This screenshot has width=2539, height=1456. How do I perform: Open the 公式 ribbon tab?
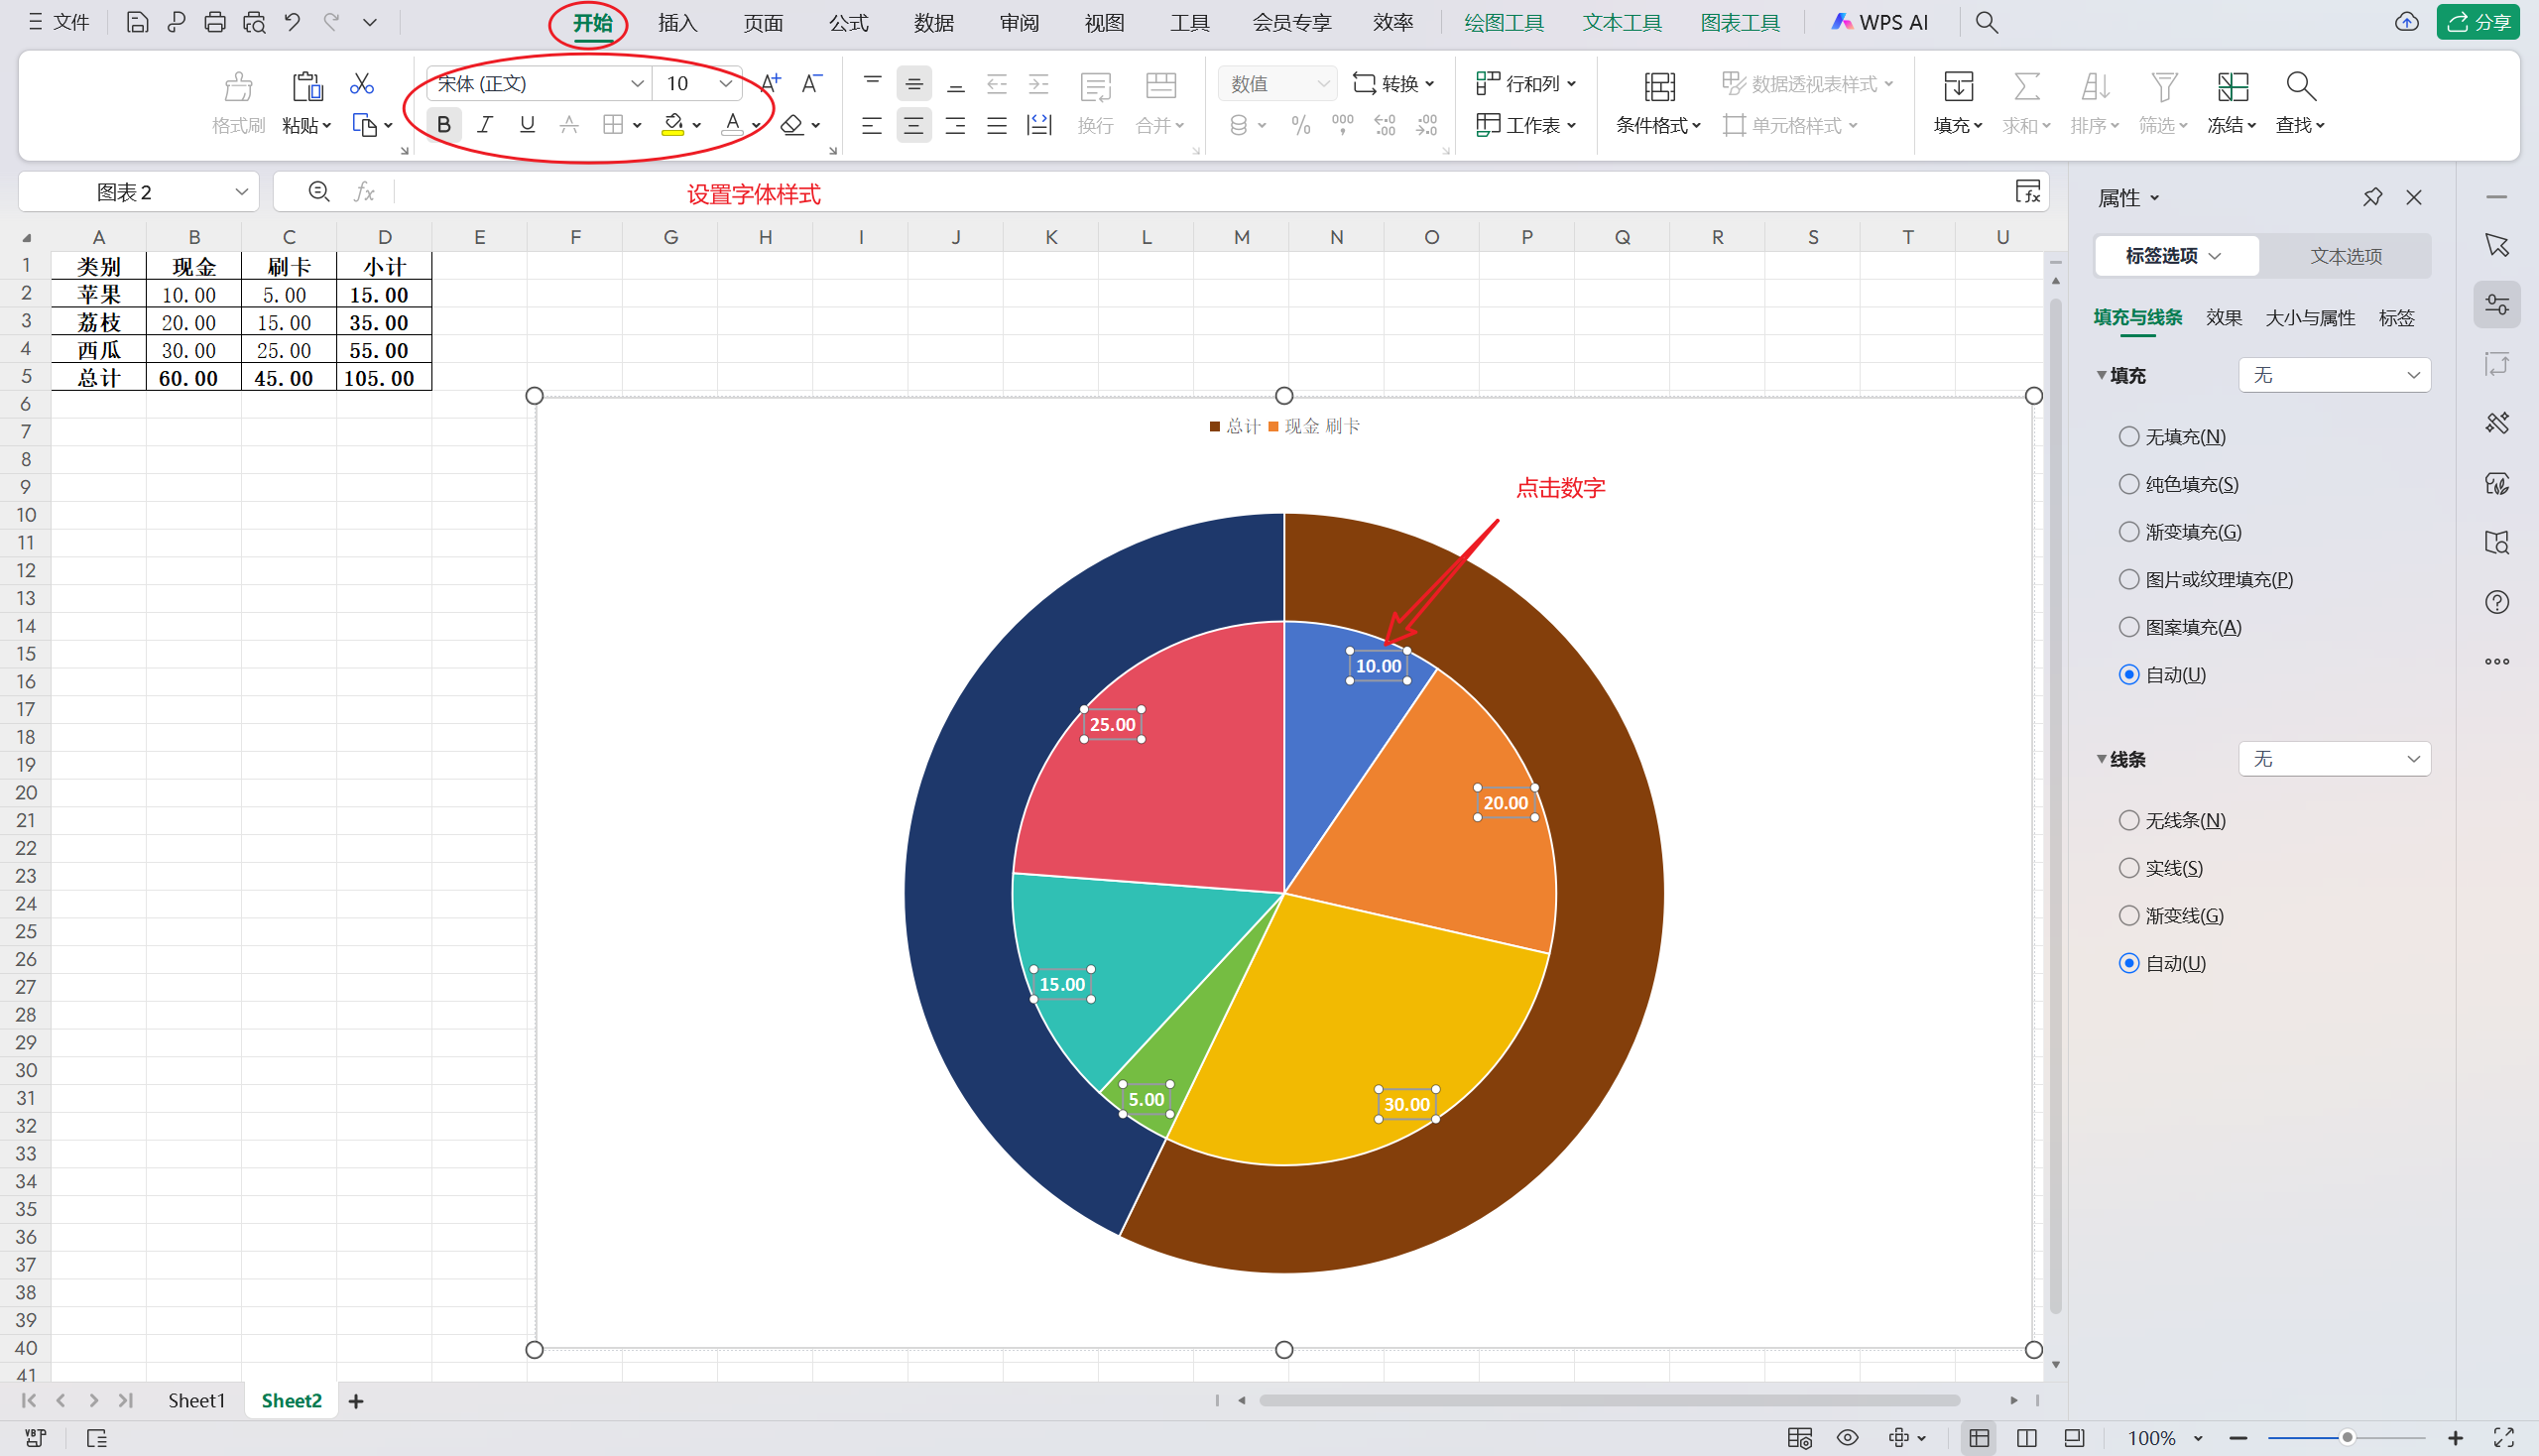(848, 22)
